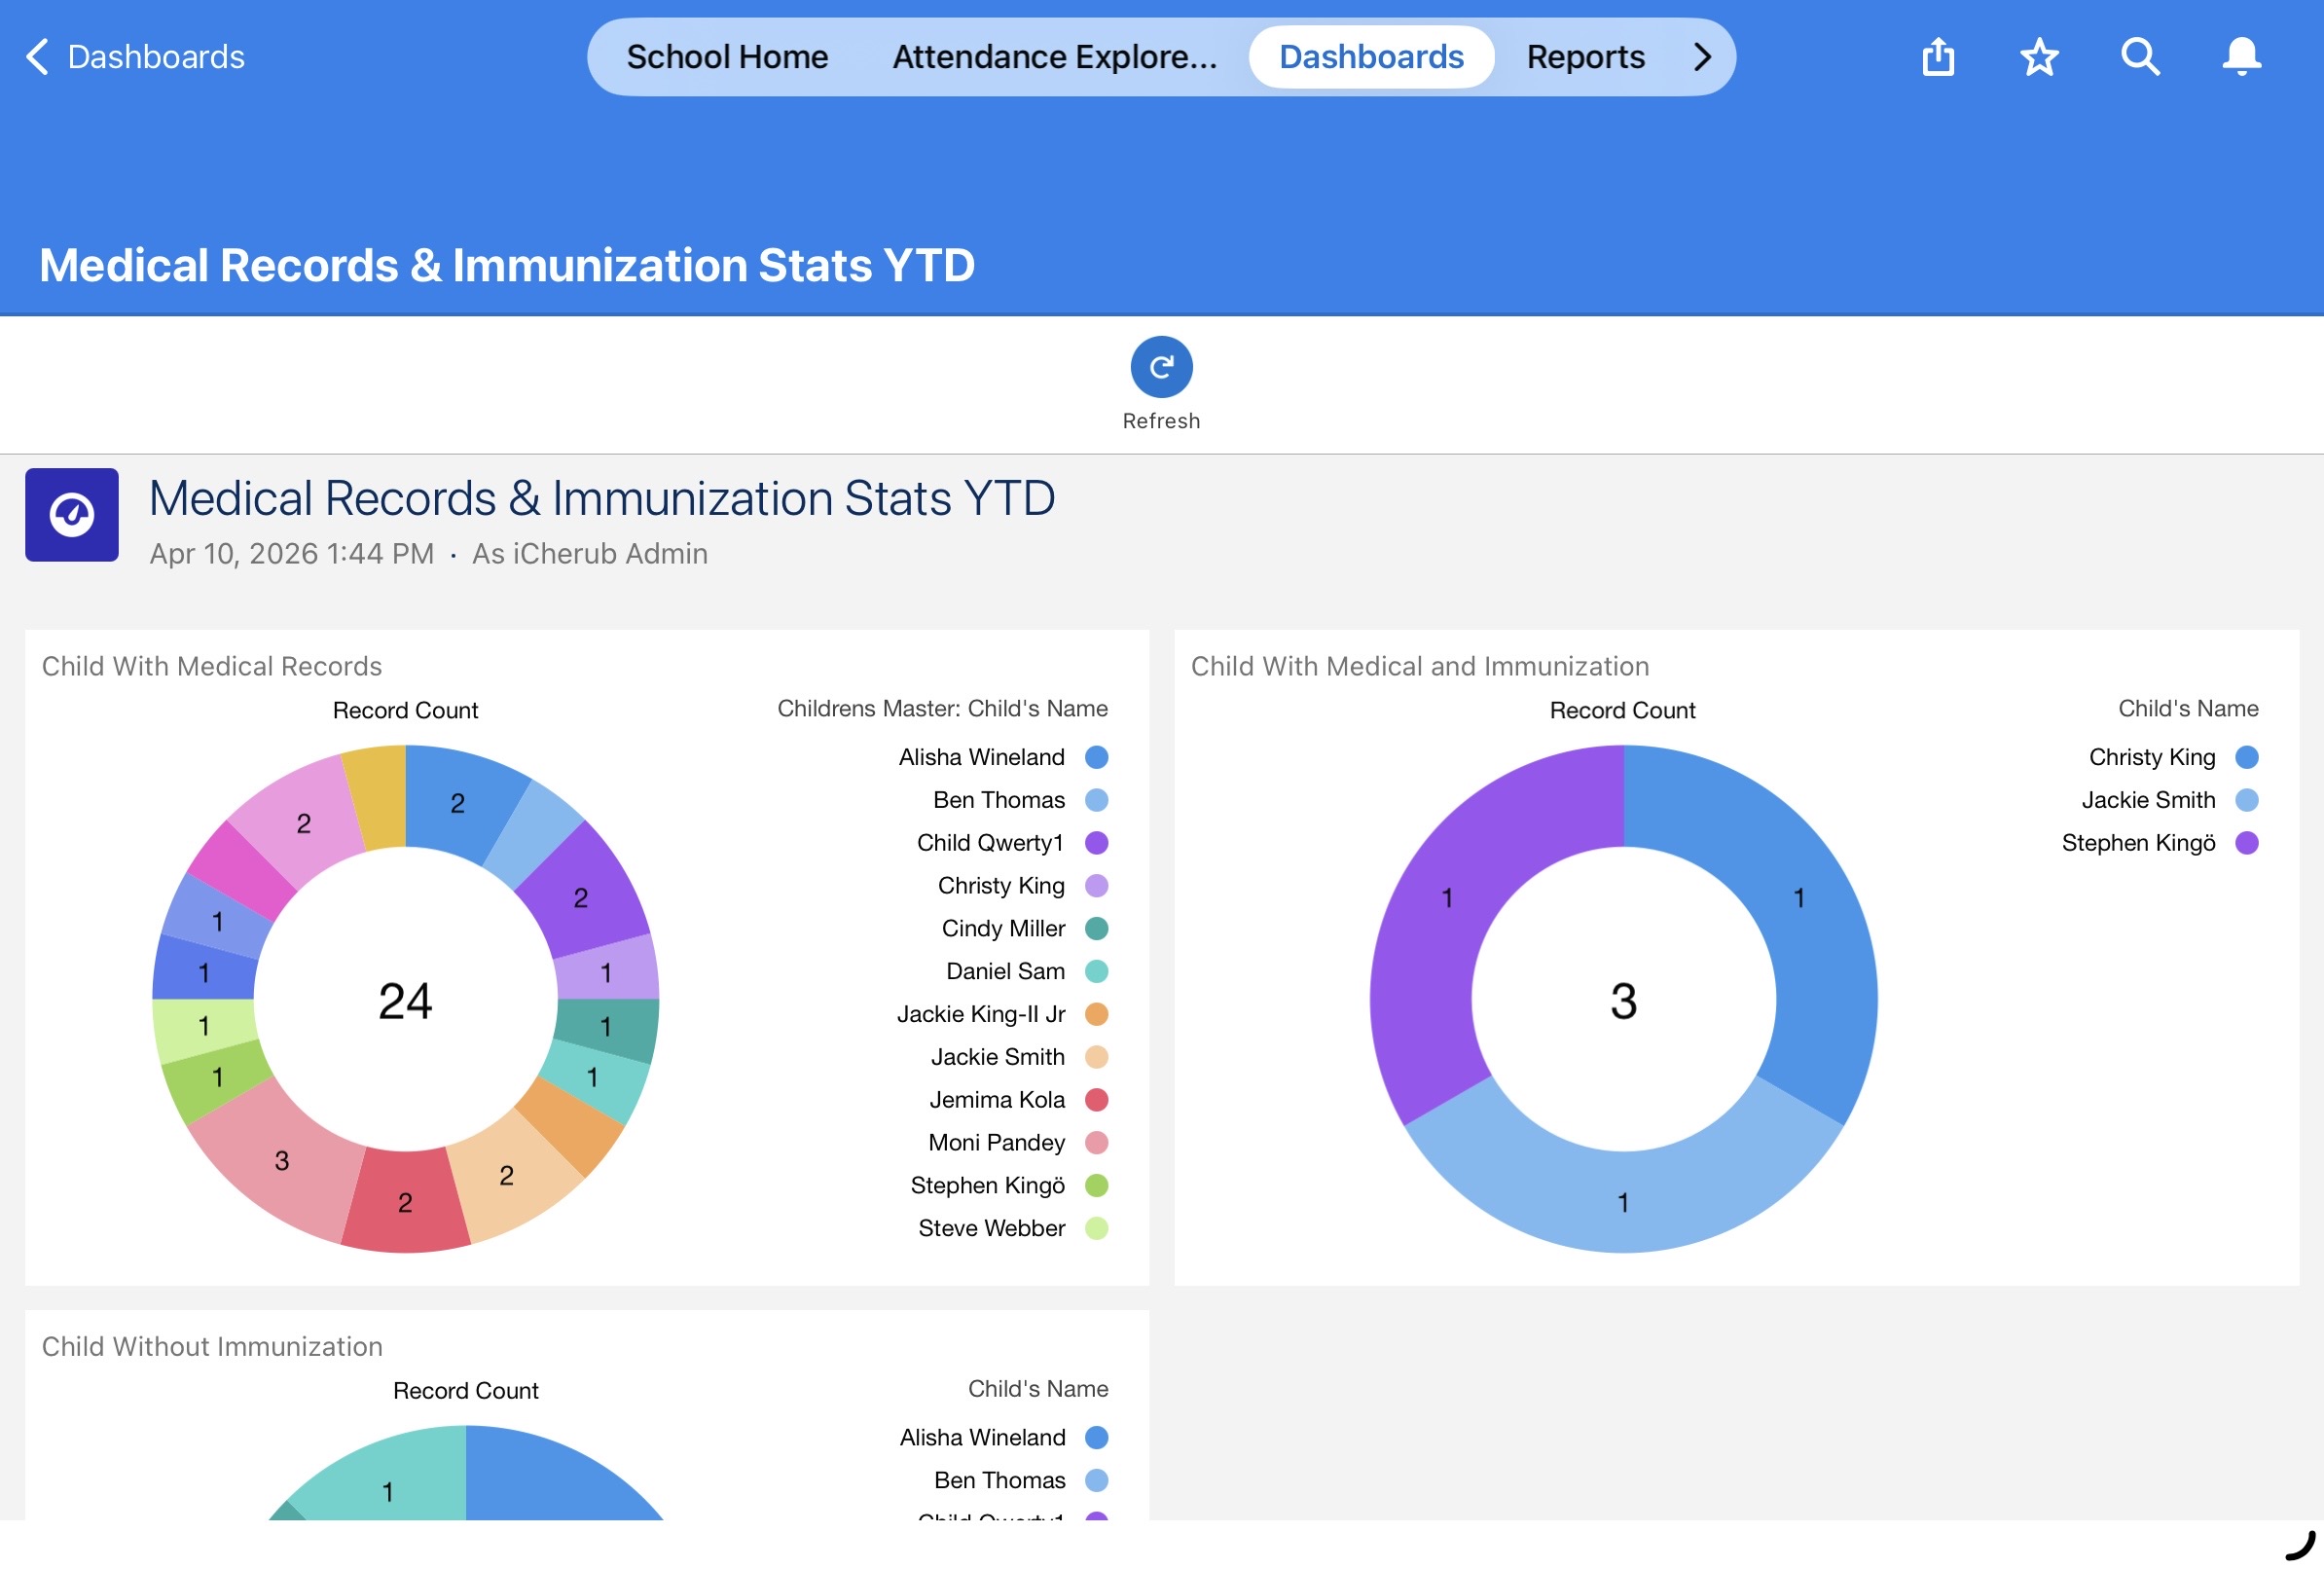Open notifications bell
2324x1569 pixels.
pos(2241,57)
